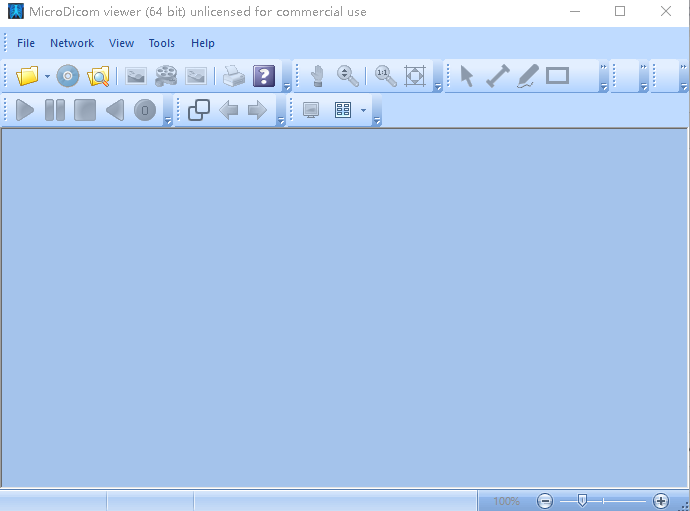Open zoom toolbar options dropdown

point(437,87)
